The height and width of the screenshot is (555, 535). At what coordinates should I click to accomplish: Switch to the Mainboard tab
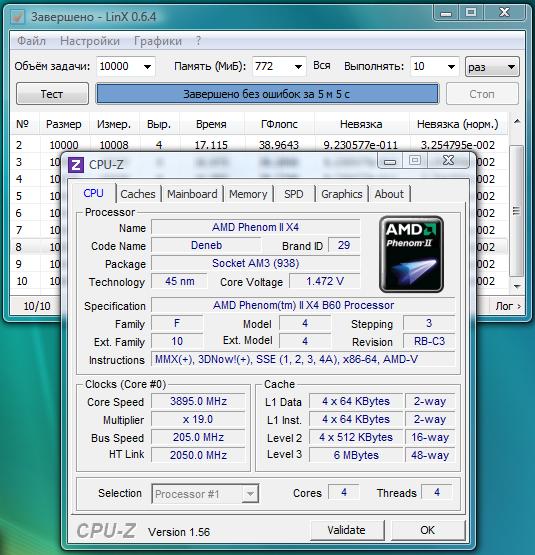pyautogui.click(x=192, y=194)
